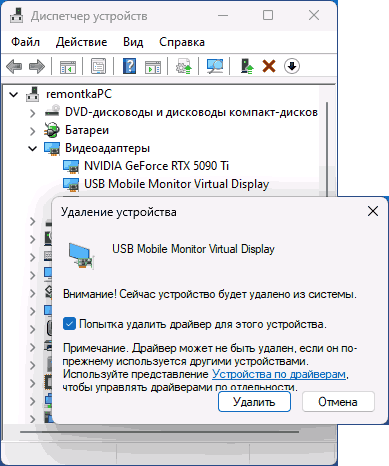Click USB Mobile Monitor tree adapter icon

click(x=71, y=184)
